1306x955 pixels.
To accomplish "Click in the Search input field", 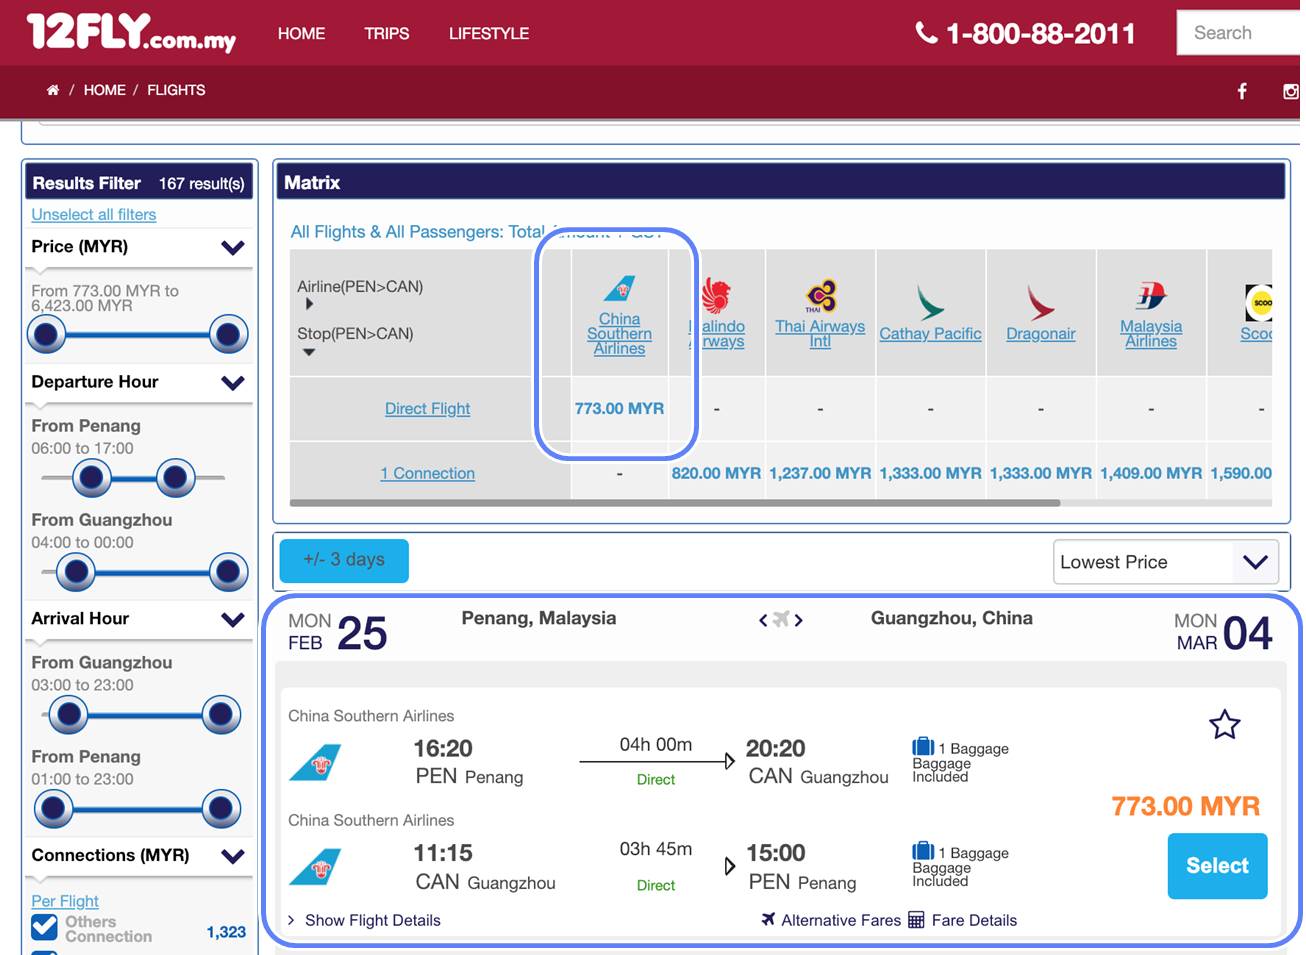I will tap(1241, 33).
